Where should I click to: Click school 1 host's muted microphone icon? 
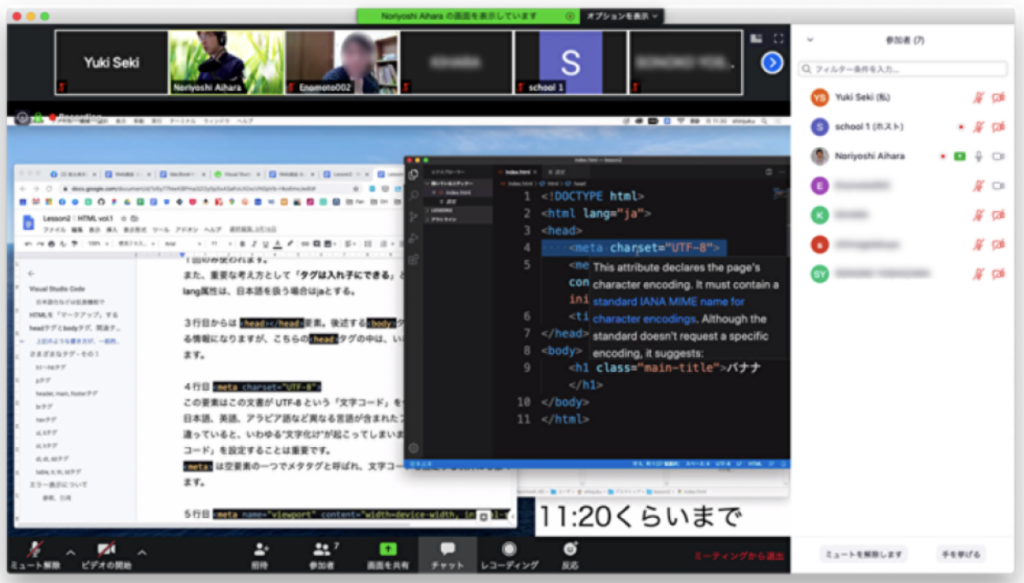[978, 127]
